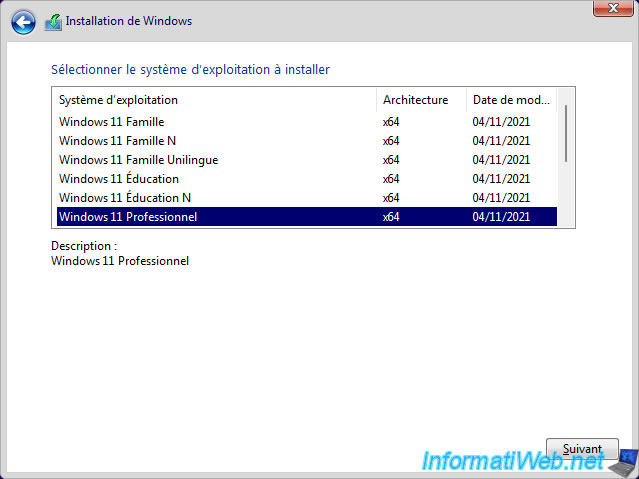Click x64 in the Professionnel row
This screenshot has height=479, width=639.
(391, 217)
